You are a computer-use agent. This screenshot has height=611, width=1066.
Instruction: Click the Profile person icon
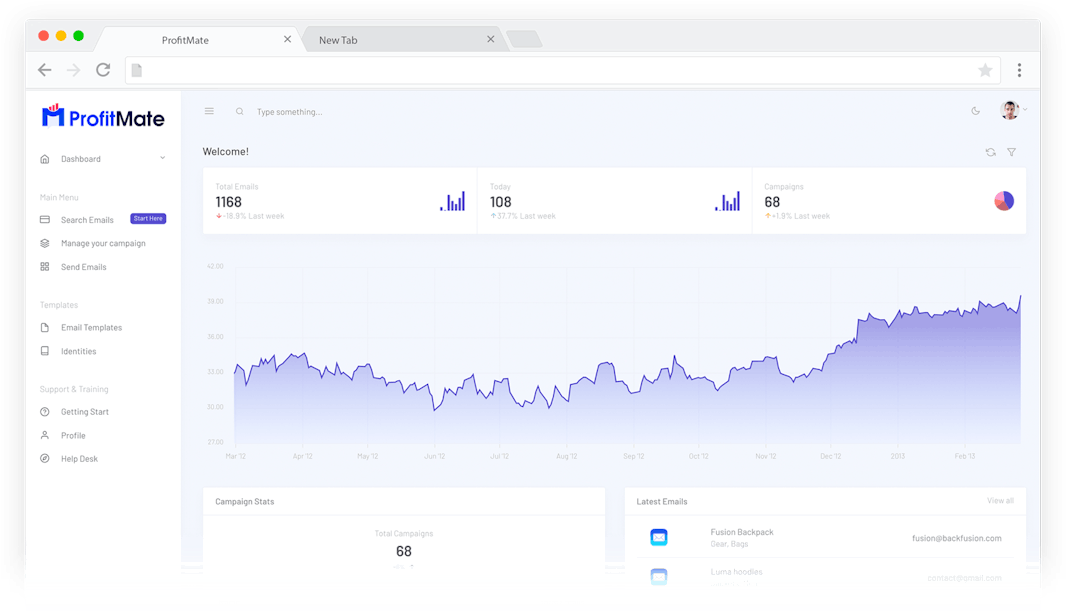tap(45, 435)
